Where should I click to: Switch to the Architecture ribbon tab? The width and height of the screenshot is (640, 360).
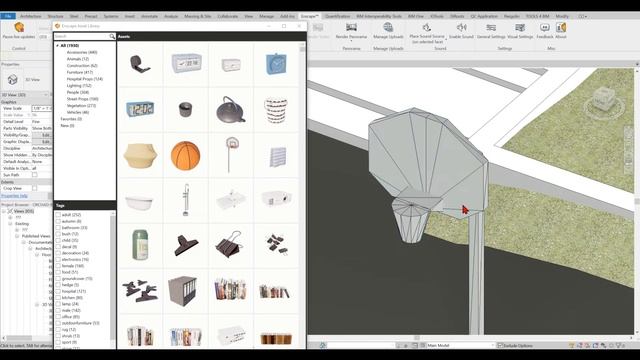click(31, 16)
